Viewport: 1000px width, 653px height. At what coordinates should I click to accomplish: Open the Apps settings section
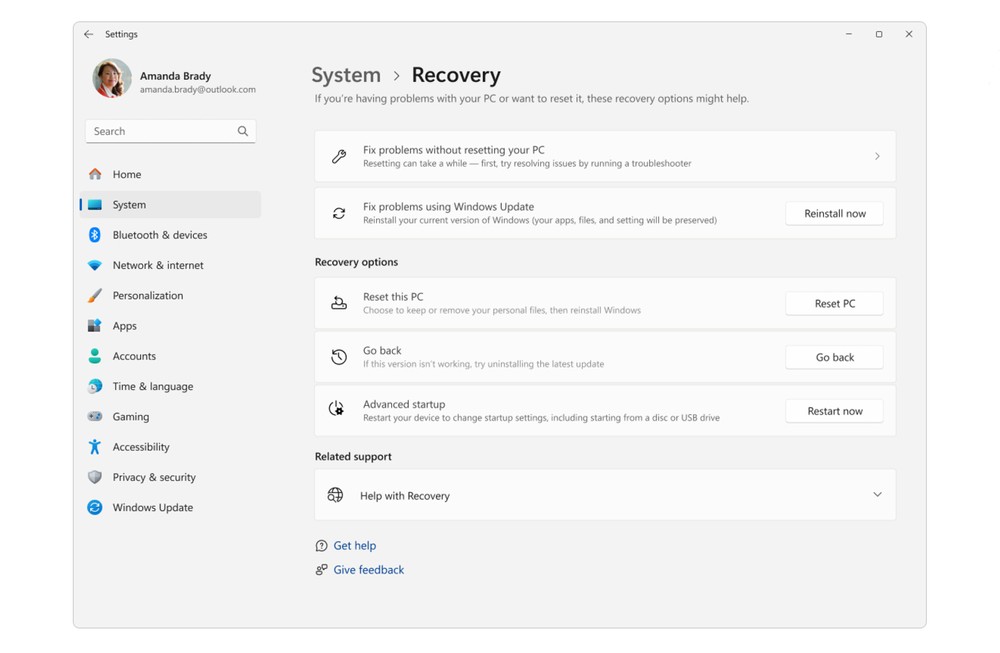(170, 326)
